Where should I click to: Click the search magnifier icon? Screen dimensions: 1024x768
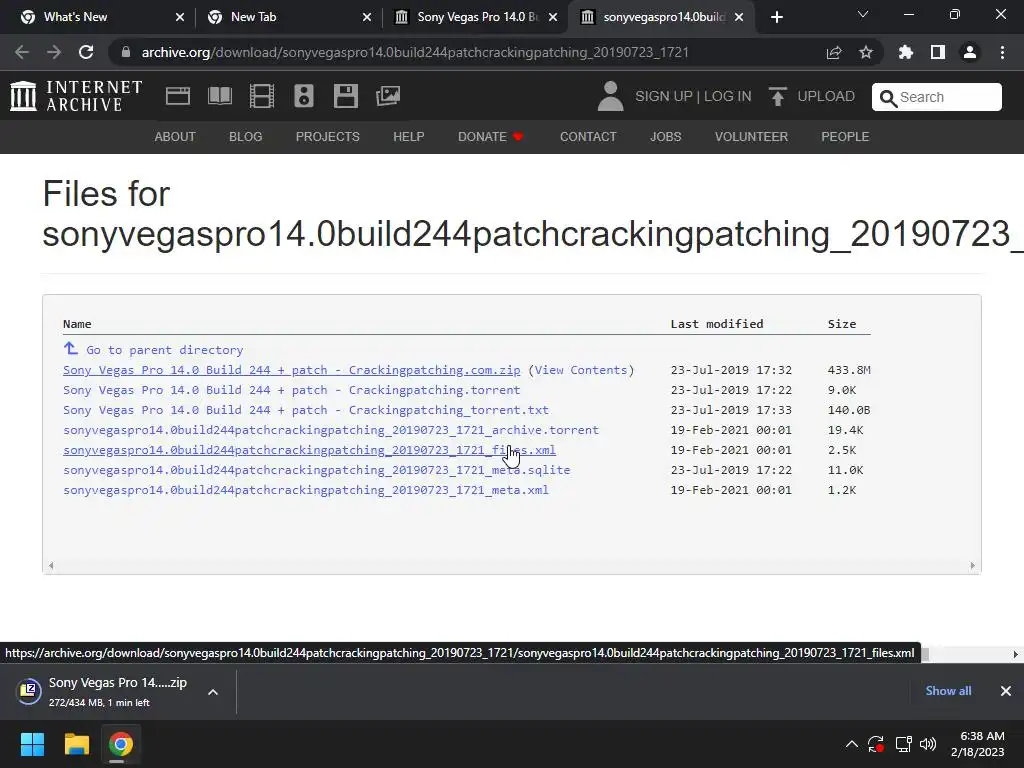(888, 98)
